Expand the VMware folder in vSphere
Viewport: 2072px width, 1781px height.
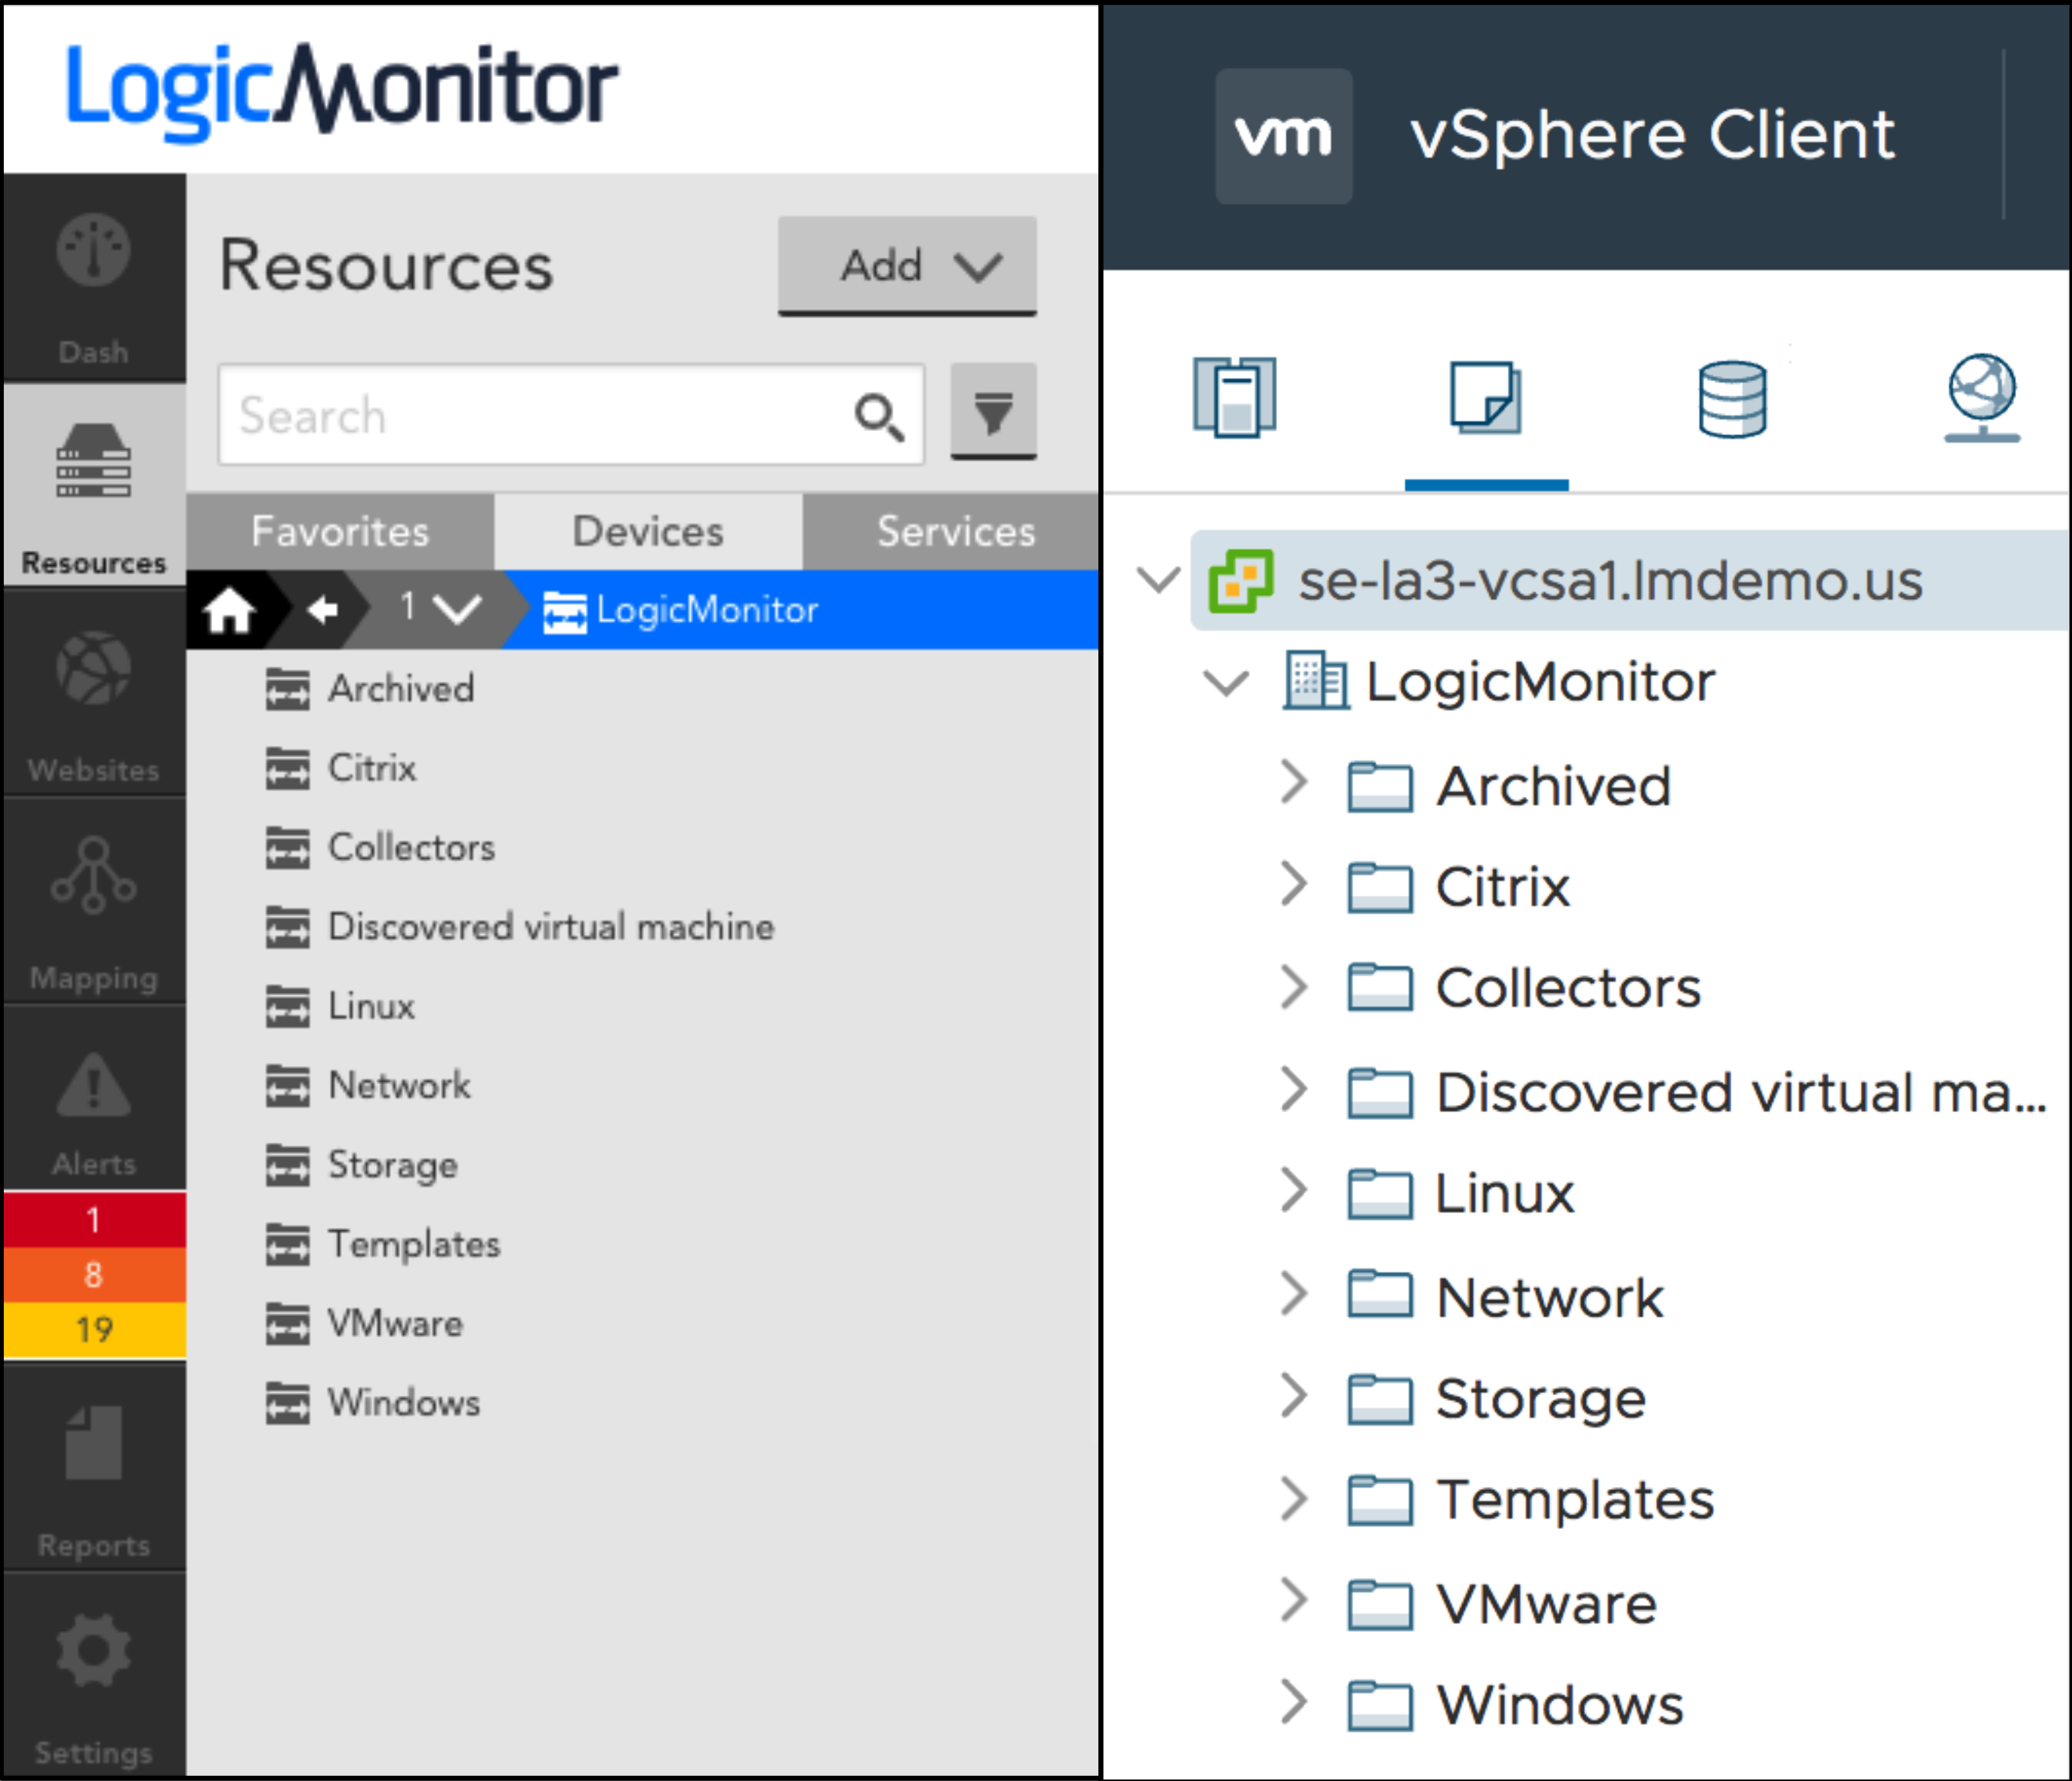click(x=1295, y=1600)
